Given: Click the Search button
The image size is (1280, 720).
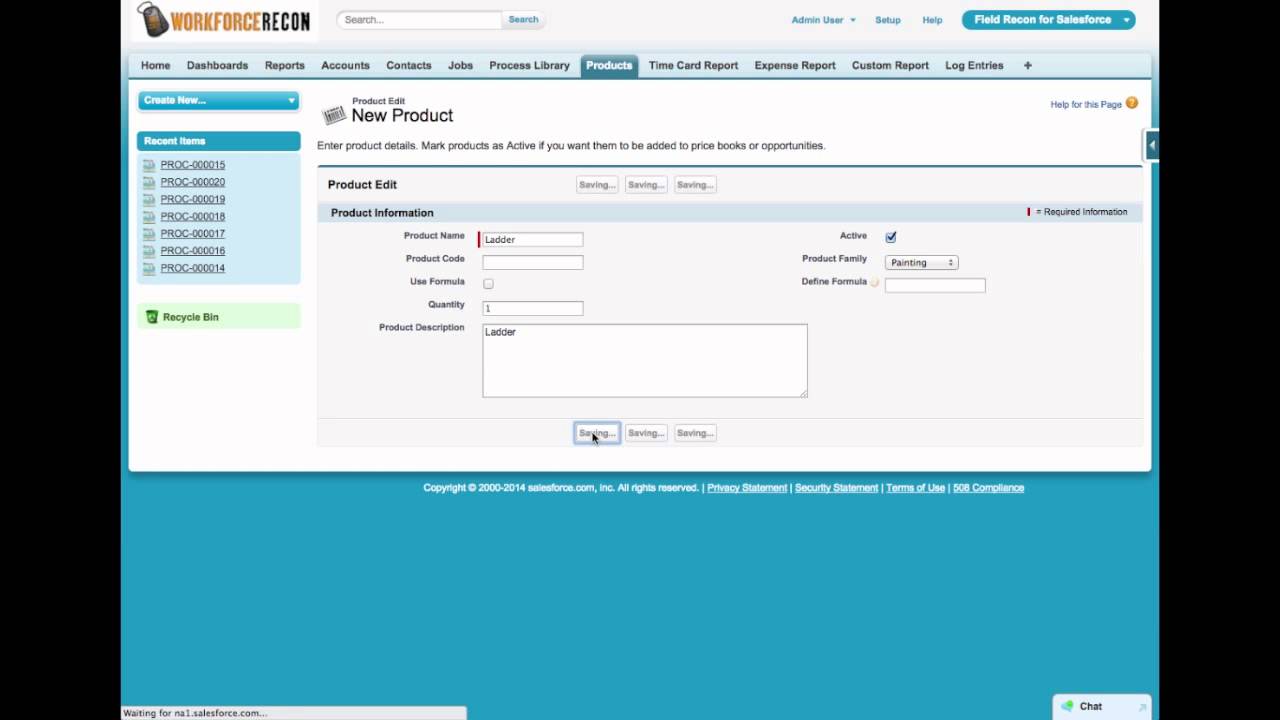Looking at the screenshot, I should pos(523,19).
